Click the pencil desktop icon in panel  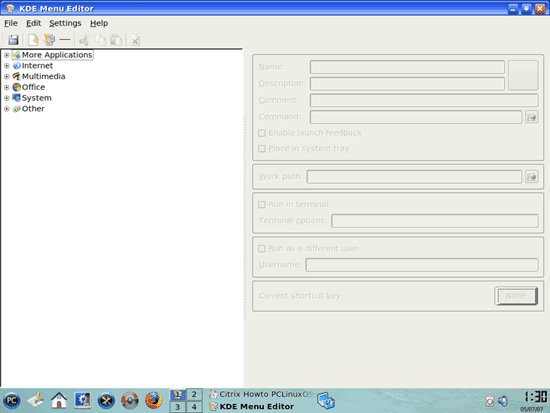[x=35, y=400]
